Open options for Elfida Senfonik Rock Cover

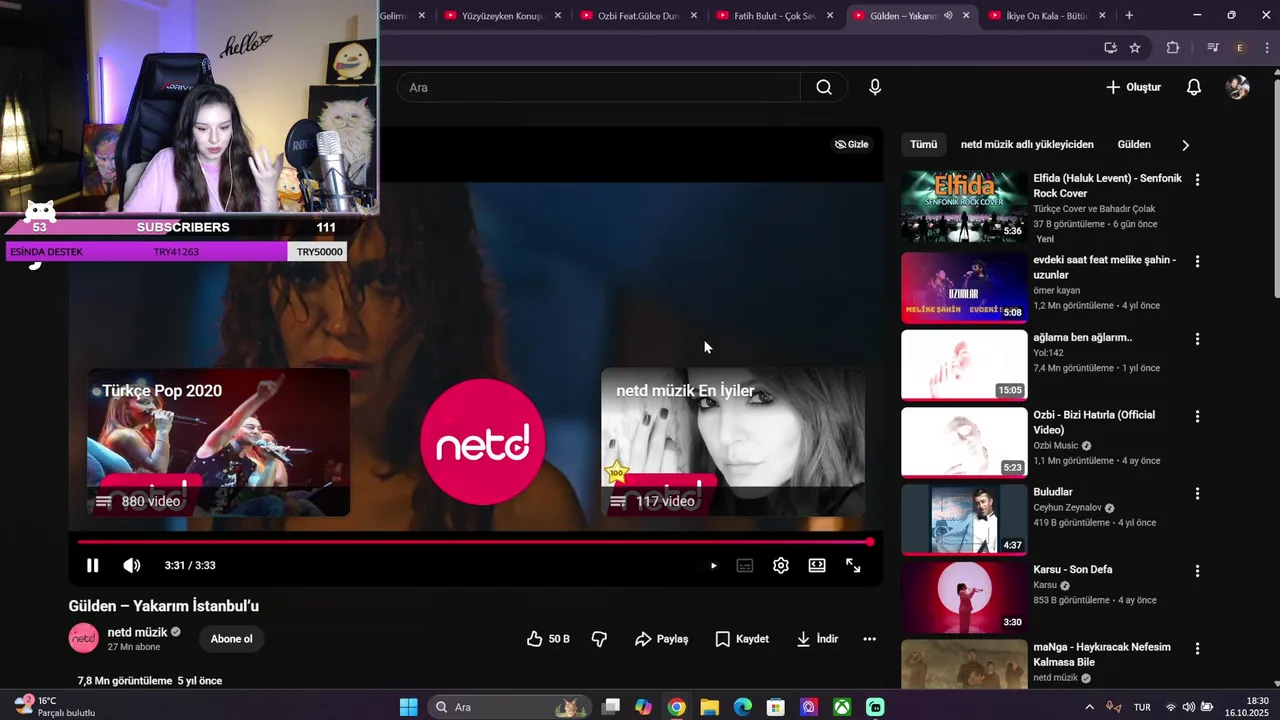(1197, 180)
